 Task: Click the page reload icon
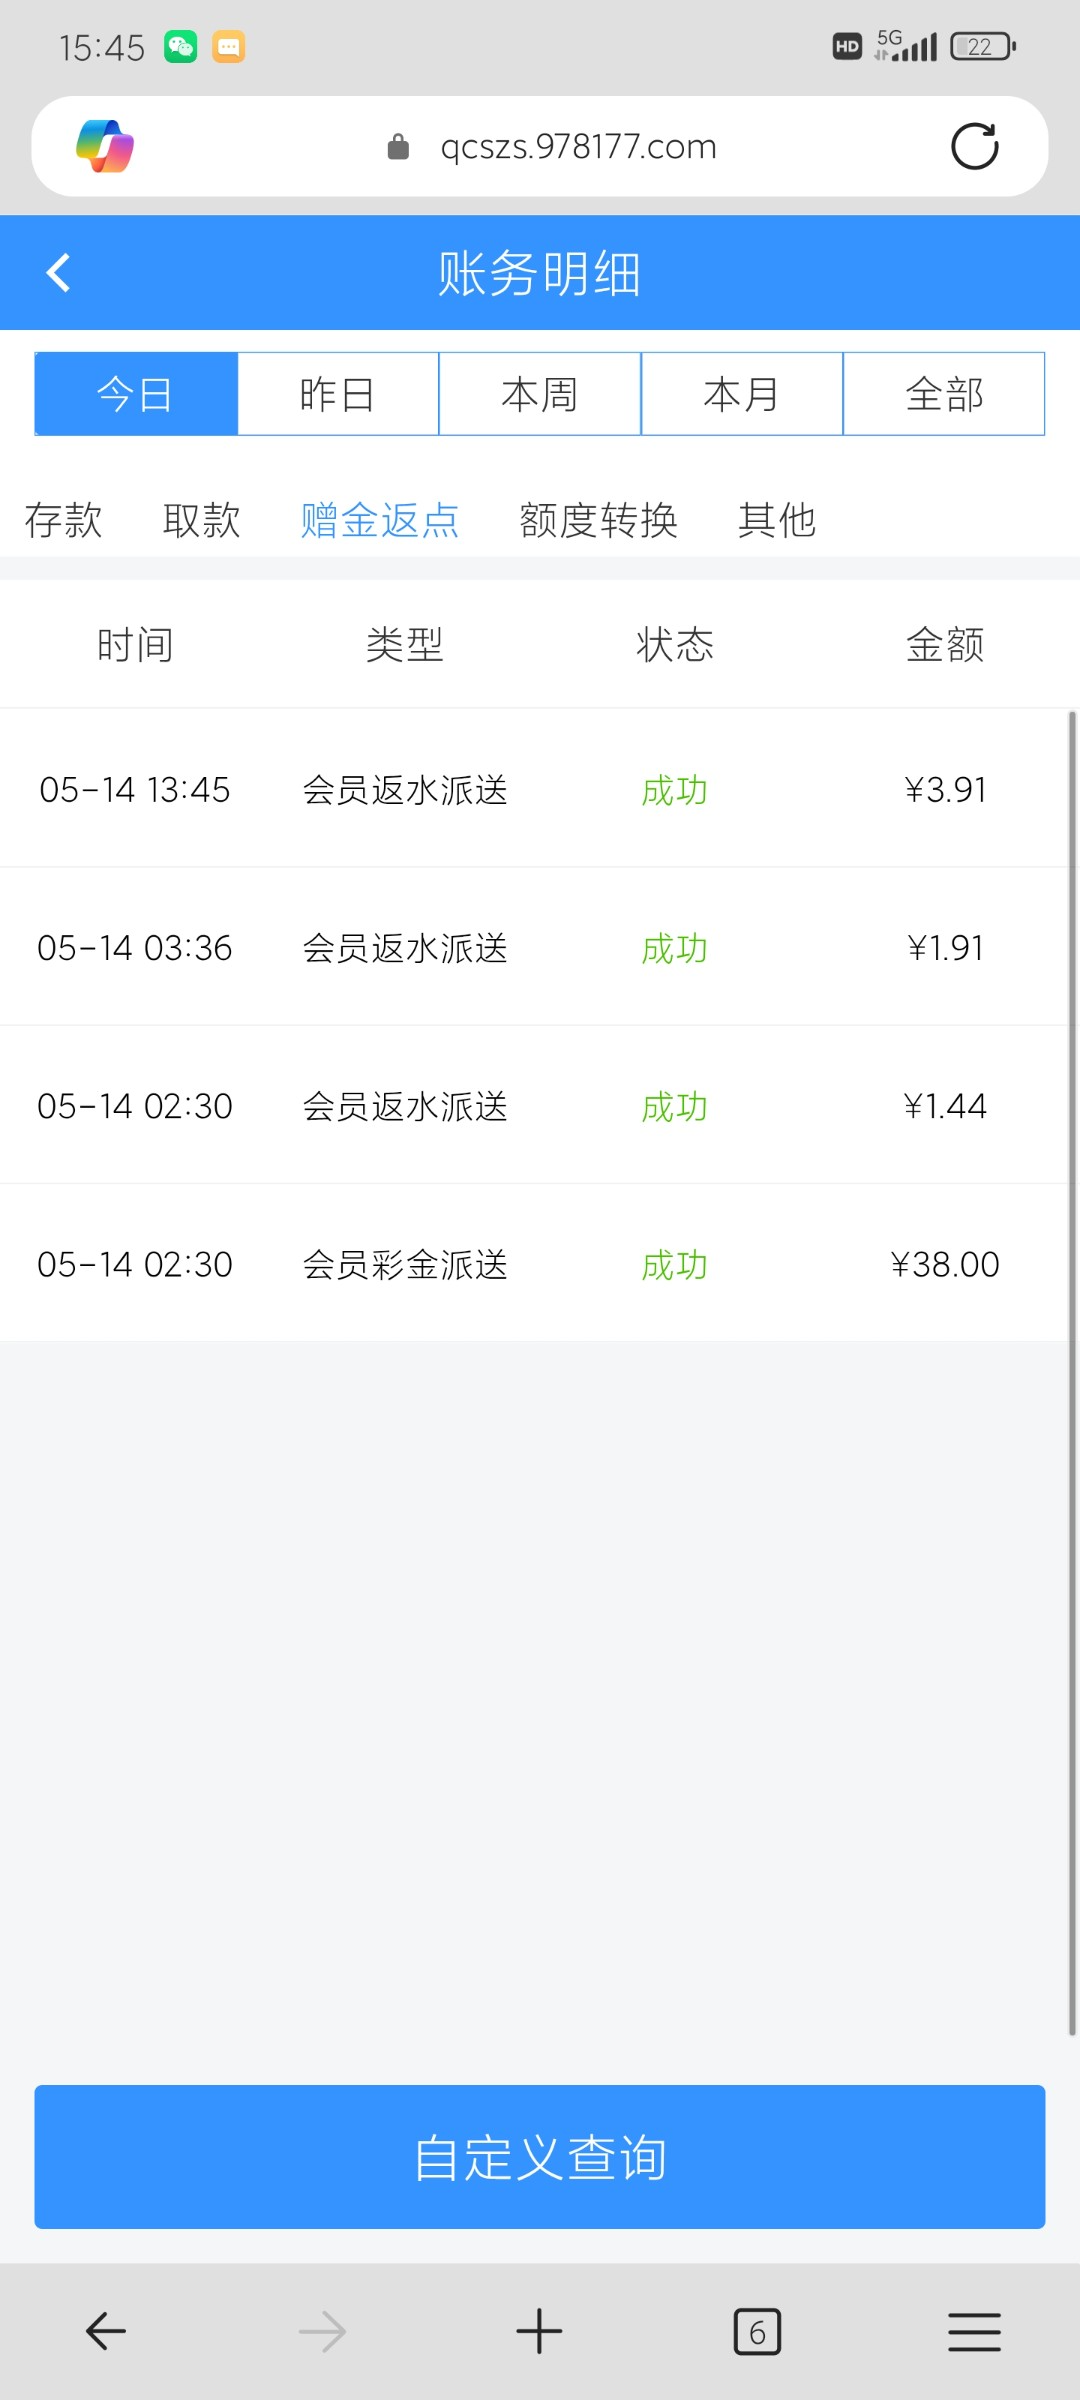974,147
